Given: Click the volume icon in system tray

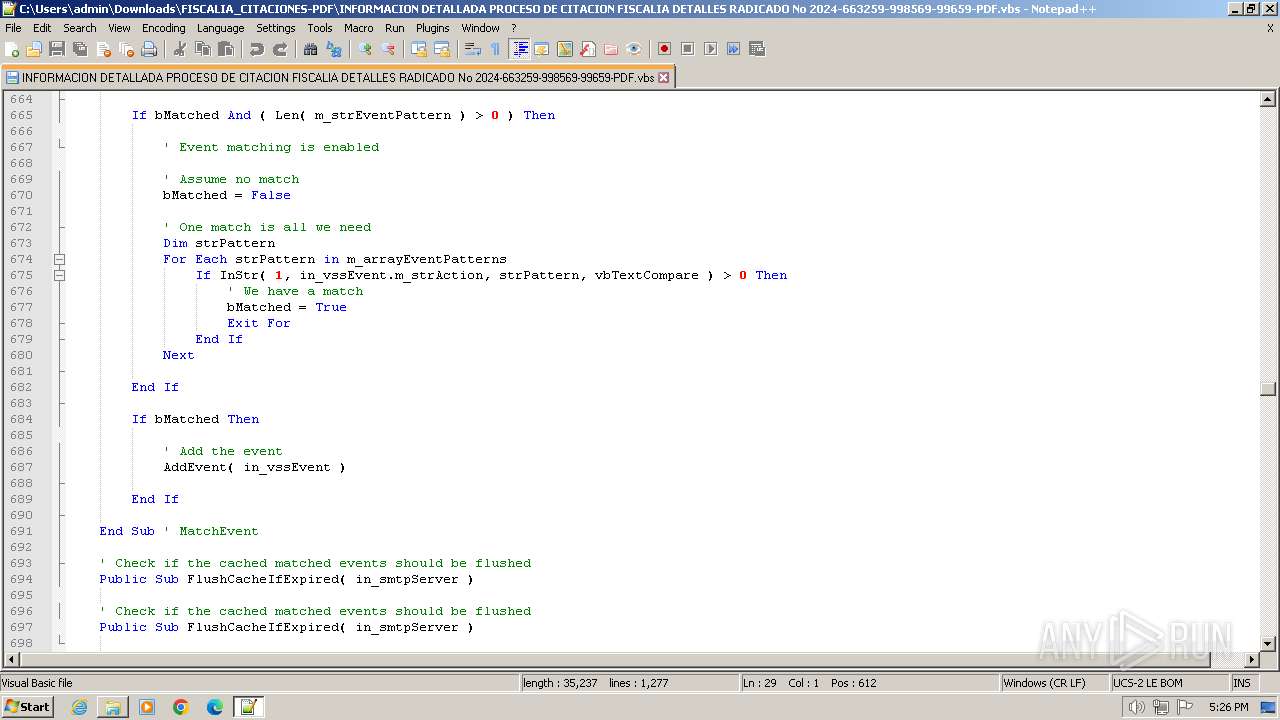Looking at the screenshot, I should [1136, 707].
